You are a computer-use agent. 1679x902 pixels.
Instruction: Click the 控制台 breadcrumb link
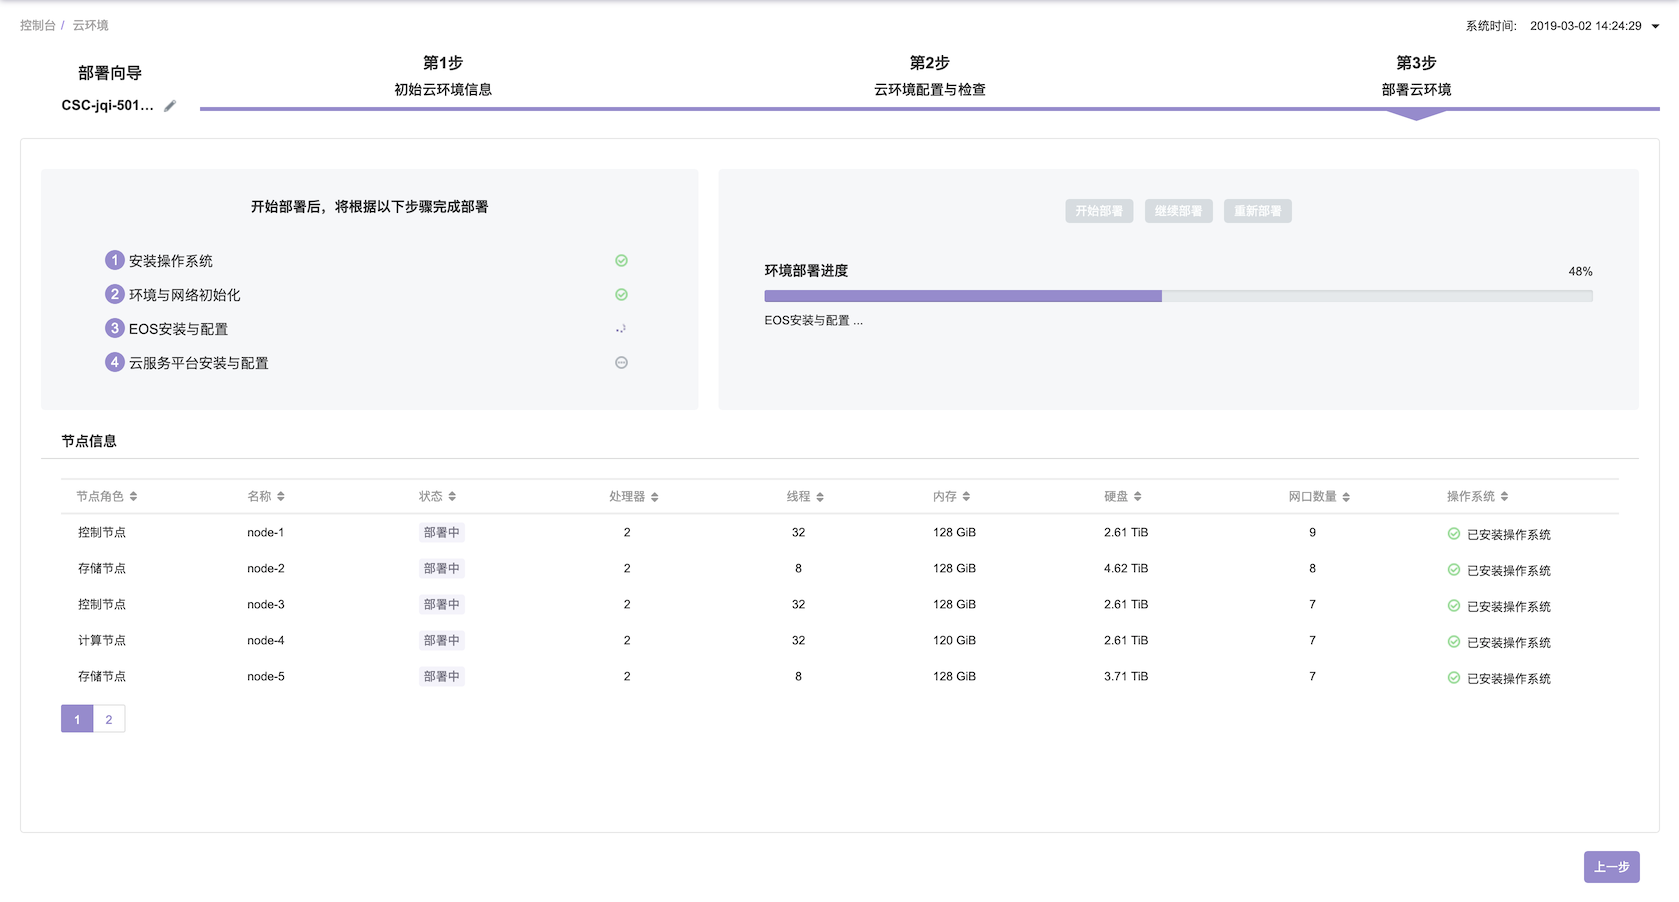point(38,25)
